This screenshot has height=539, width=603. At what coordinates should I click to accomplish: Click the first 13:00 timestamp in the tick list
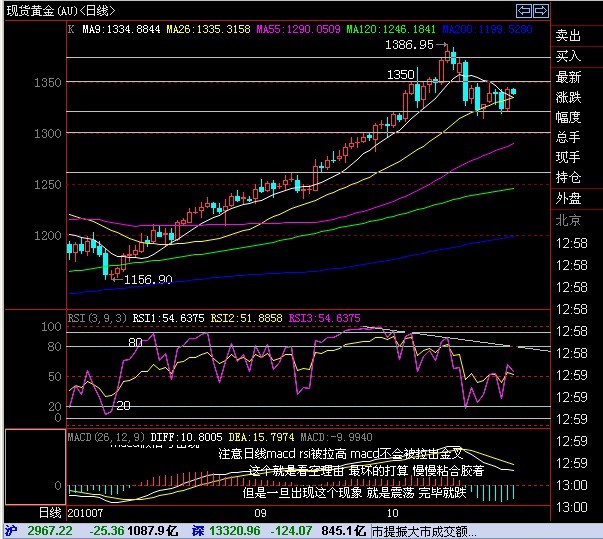[571, 486]
